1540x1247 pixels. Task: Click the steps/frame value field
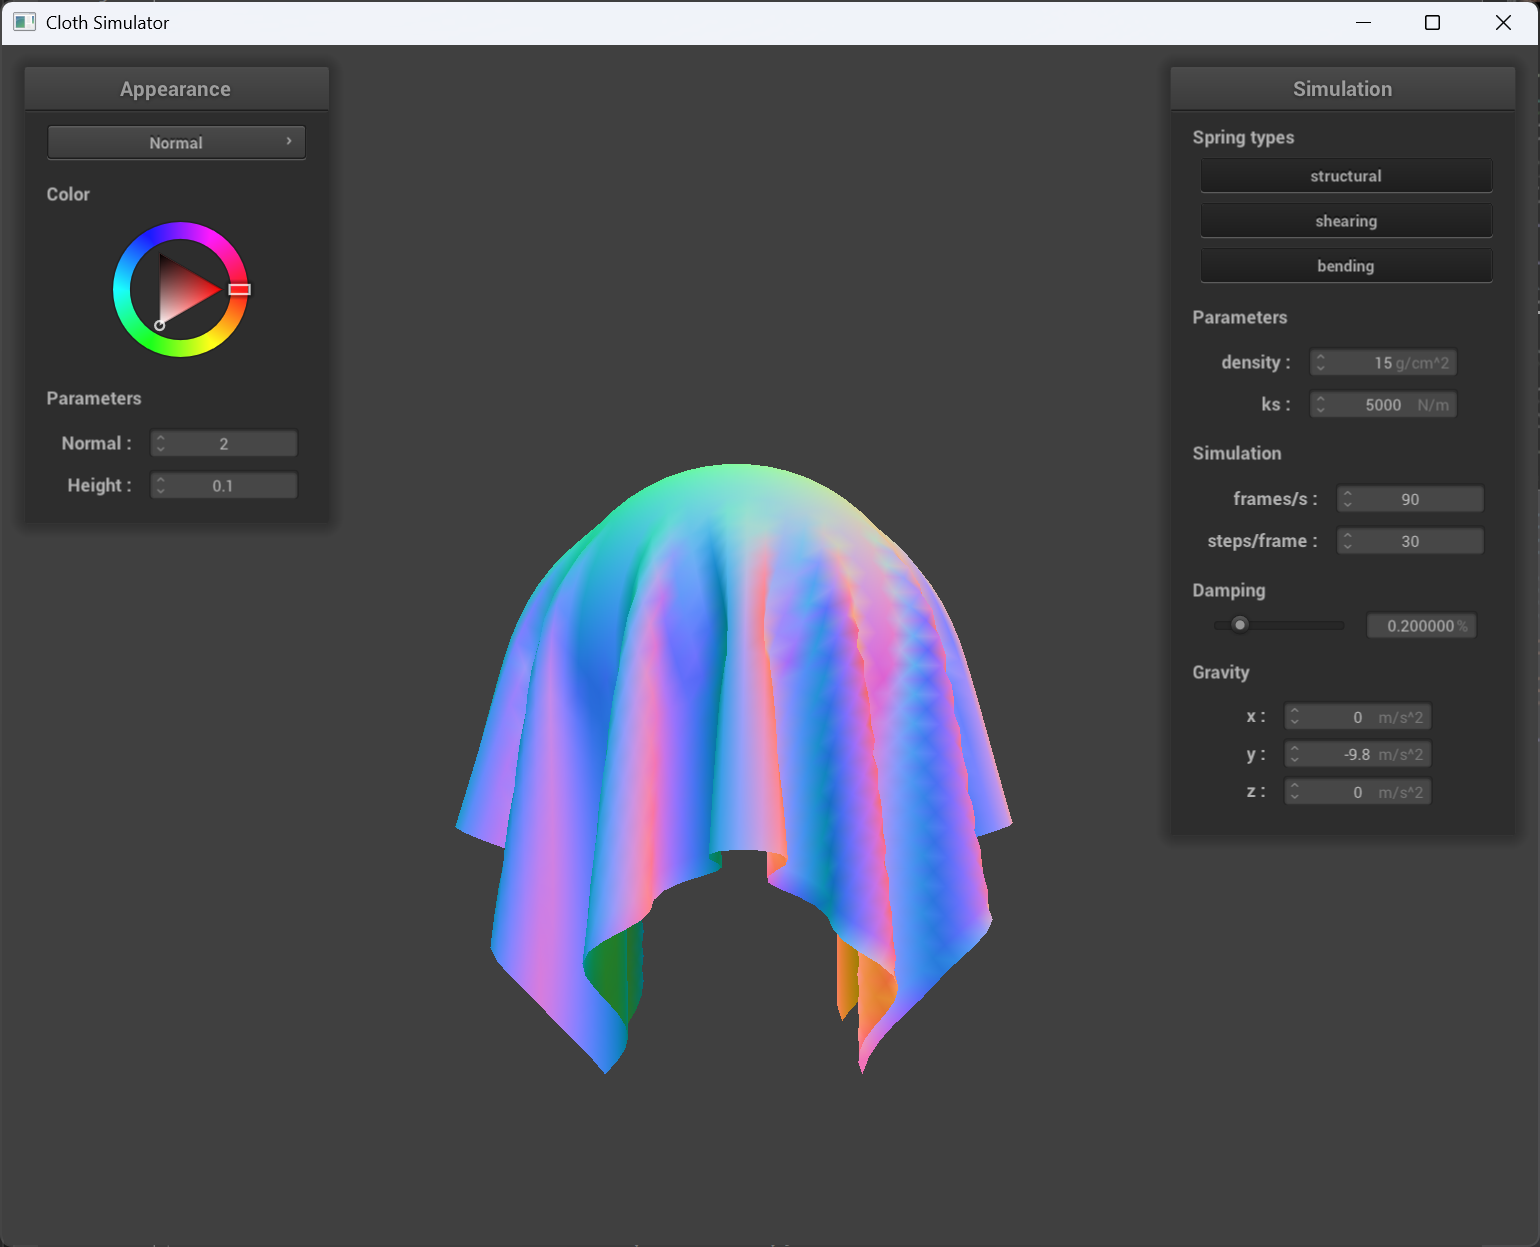tap(1410, 541)
